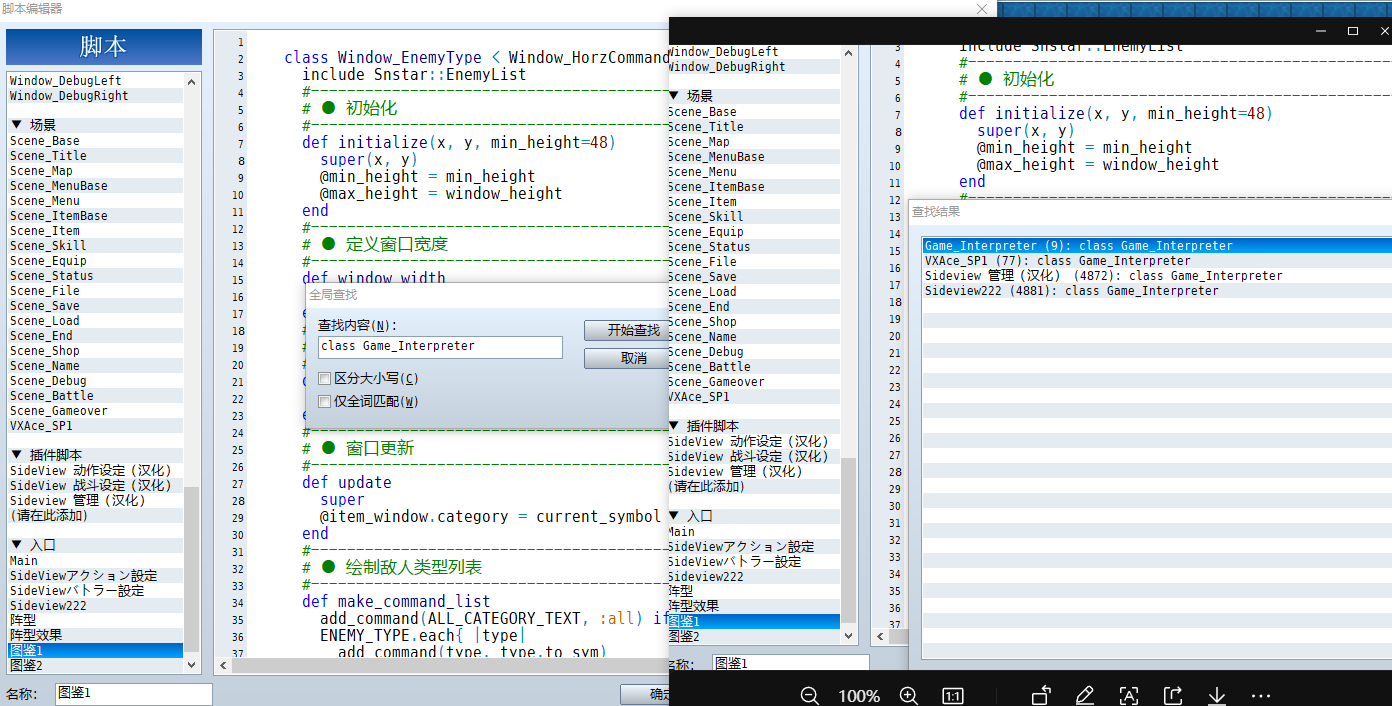Screen dimensions: 1392x706
Task: Select Game_Interpreter (9) search result
Action: [1156, 246]
